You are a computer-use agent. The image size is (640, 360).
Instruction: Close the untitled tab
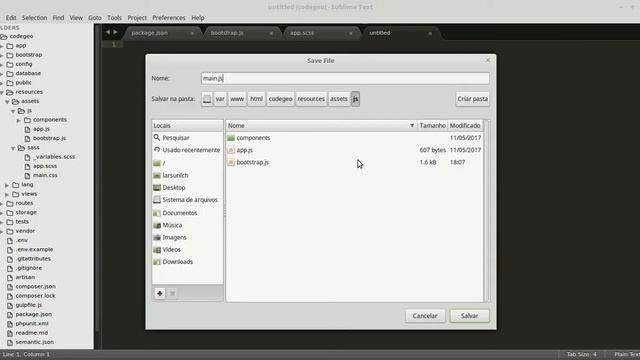(x=430, y=33)
